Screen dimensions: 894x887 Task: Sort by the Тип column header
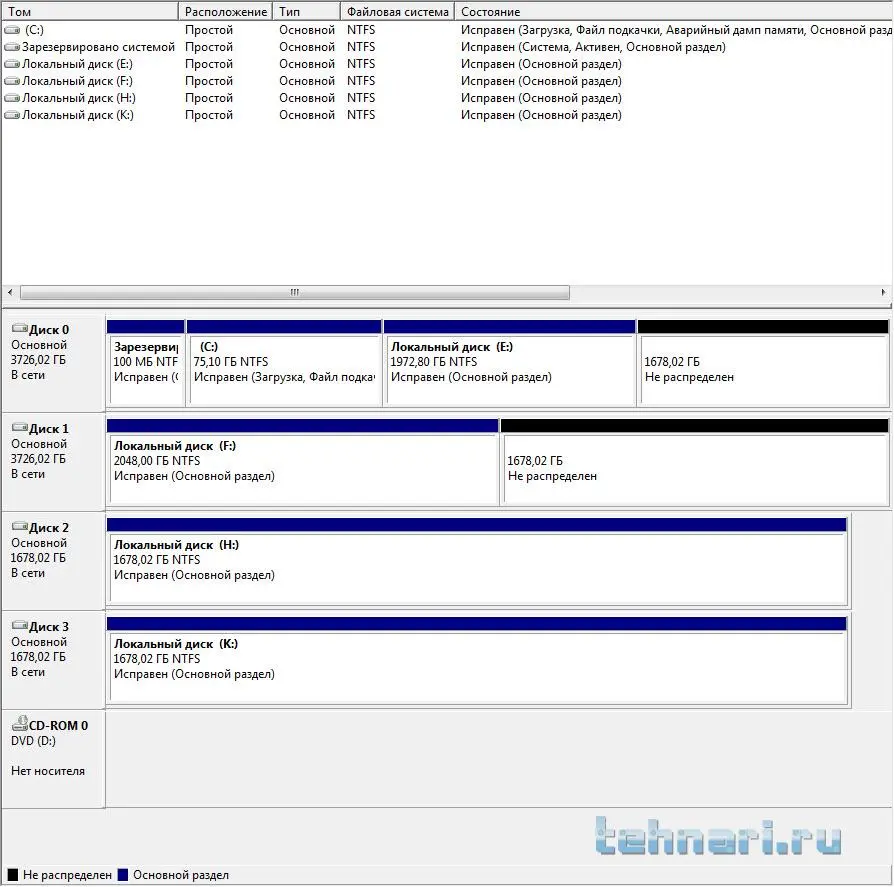[307, 11]
